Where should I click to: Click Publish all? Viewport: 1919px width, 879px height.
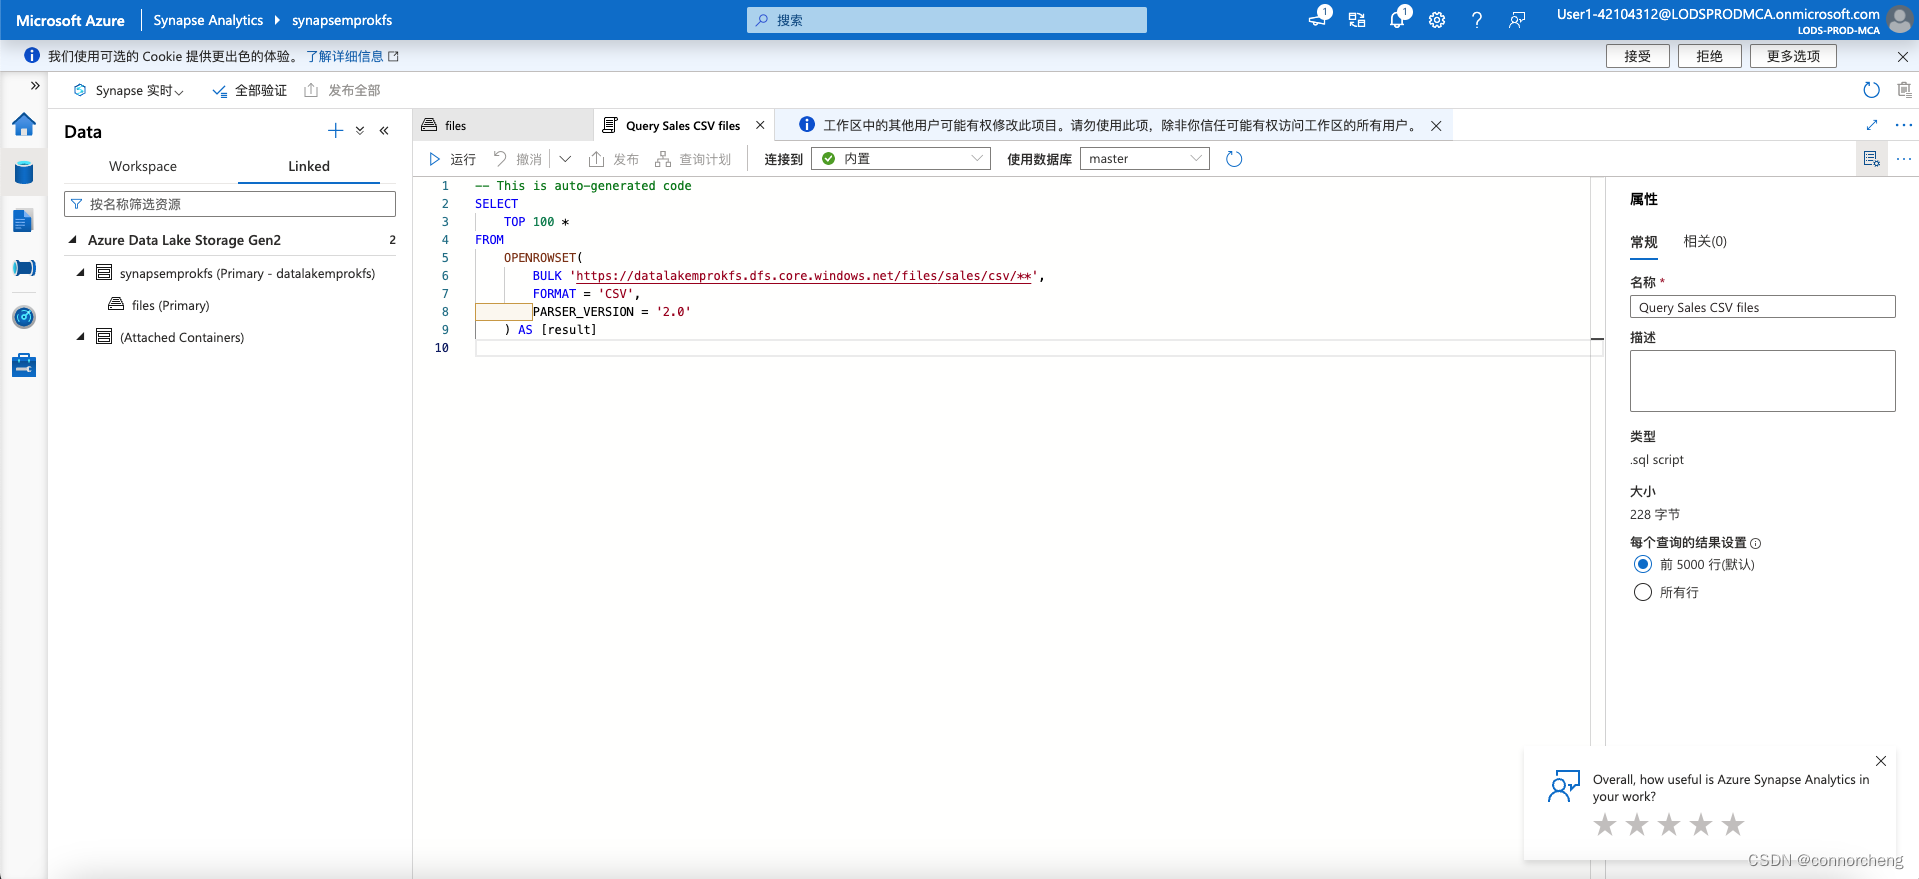coord(342,90)
